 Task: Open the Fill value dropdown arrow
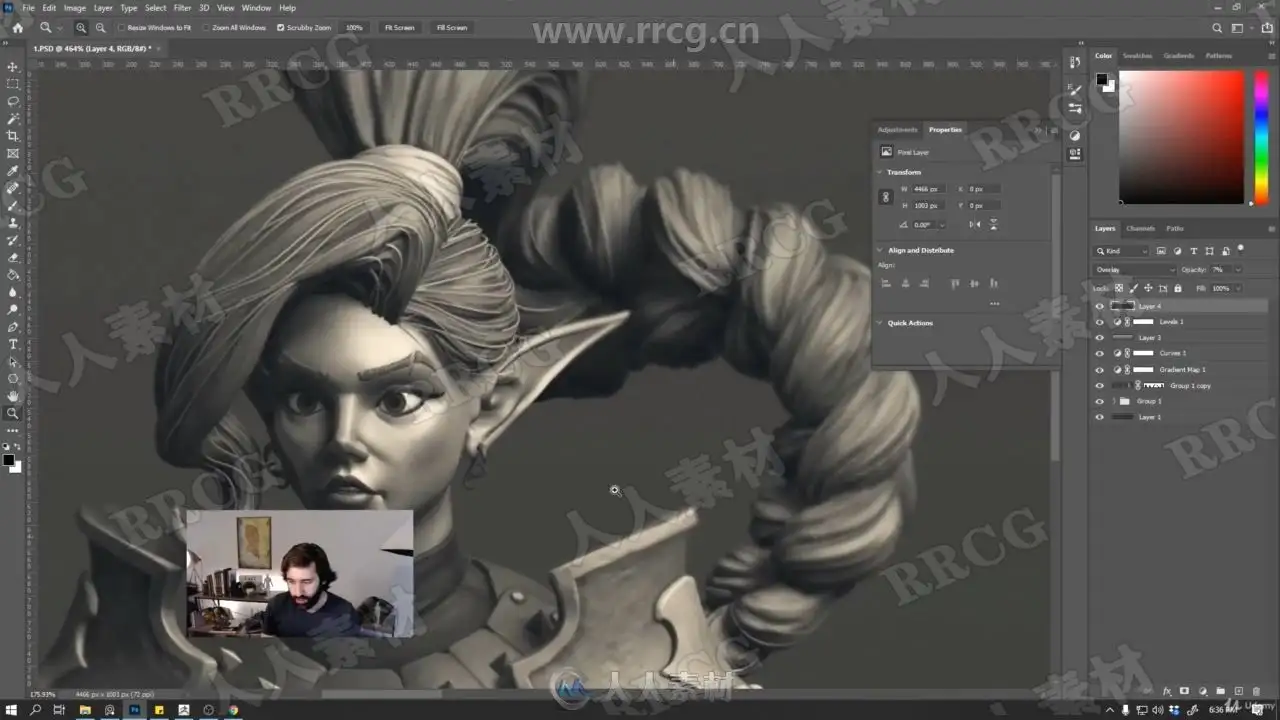point(1237,288)
